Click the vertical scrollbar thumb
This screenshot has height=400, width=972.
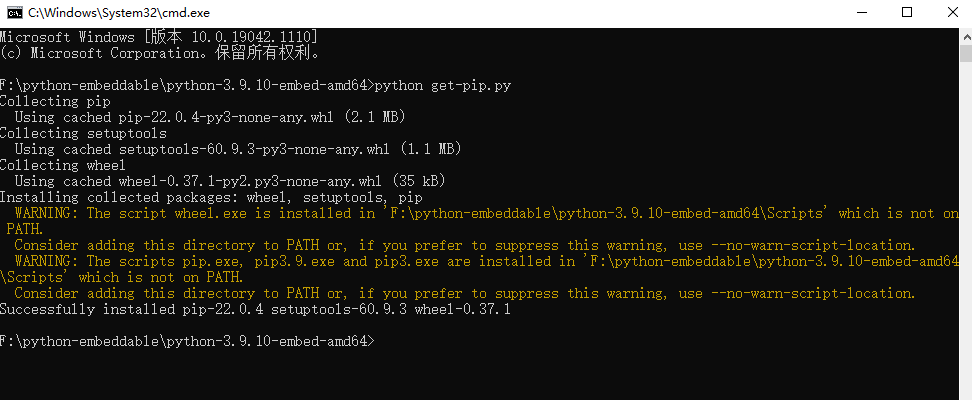966,53
